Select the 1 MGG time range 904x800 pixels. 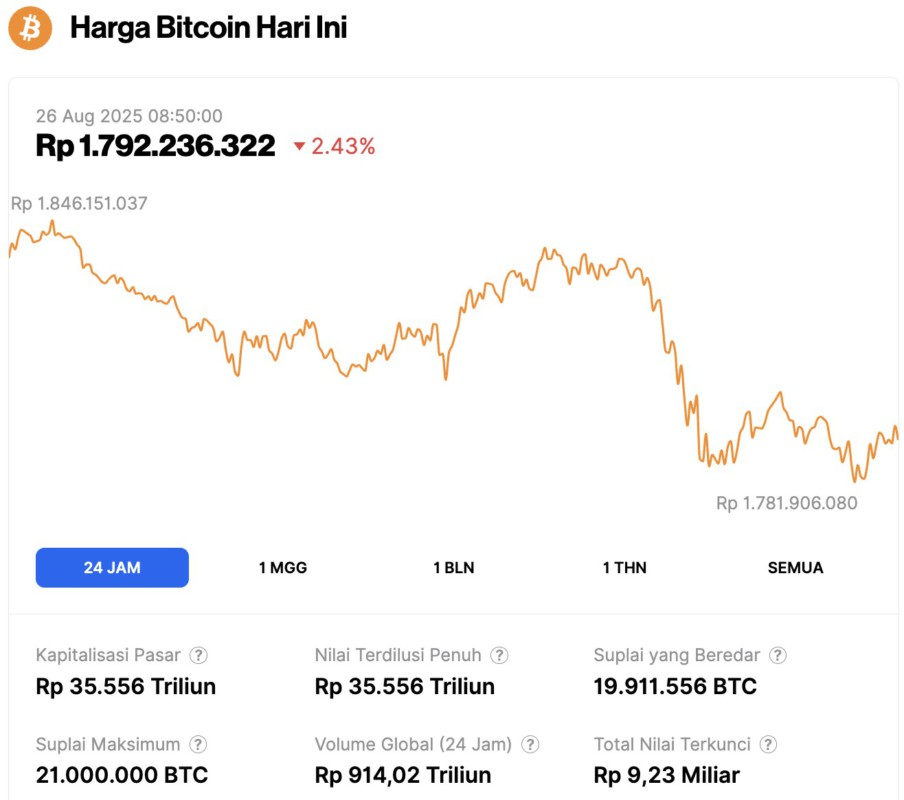point(282,567)
